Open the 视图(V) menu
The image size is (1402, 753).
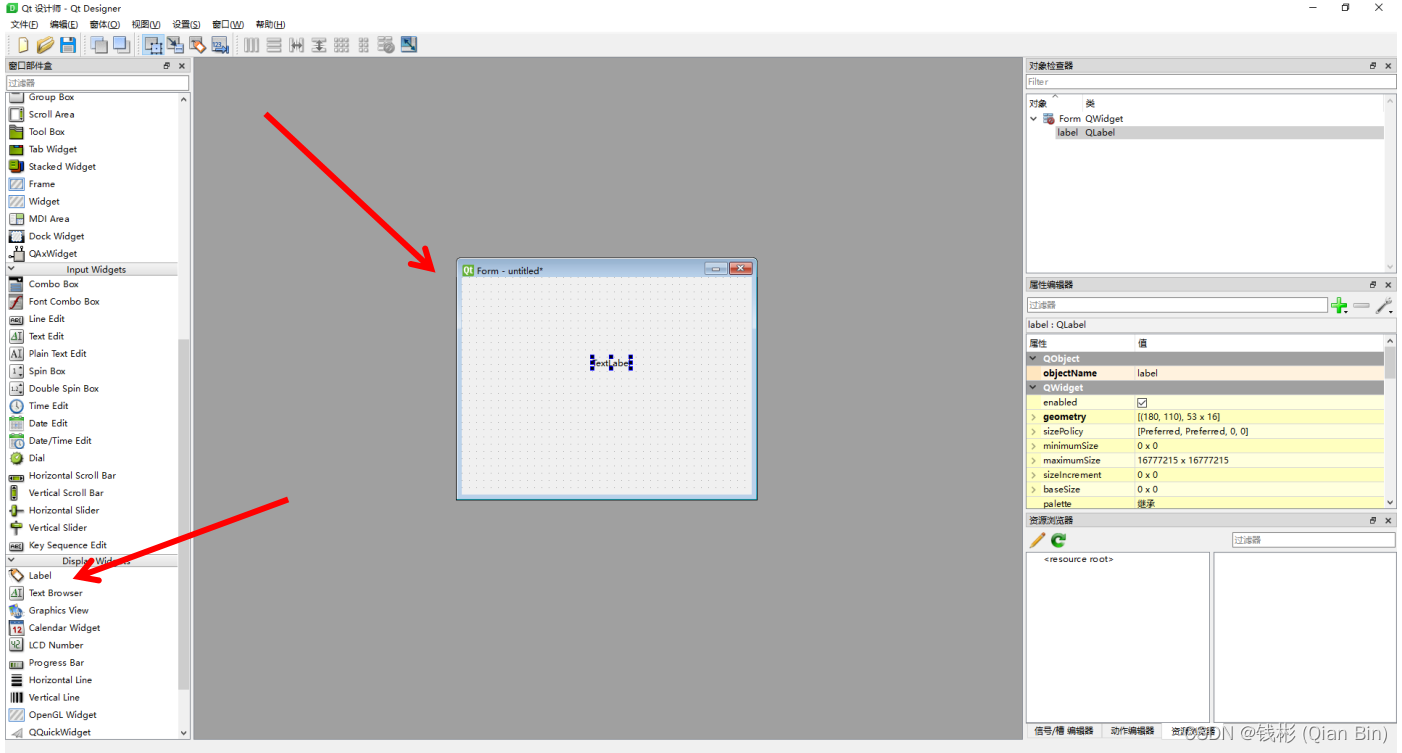click(x=146, y=24)
